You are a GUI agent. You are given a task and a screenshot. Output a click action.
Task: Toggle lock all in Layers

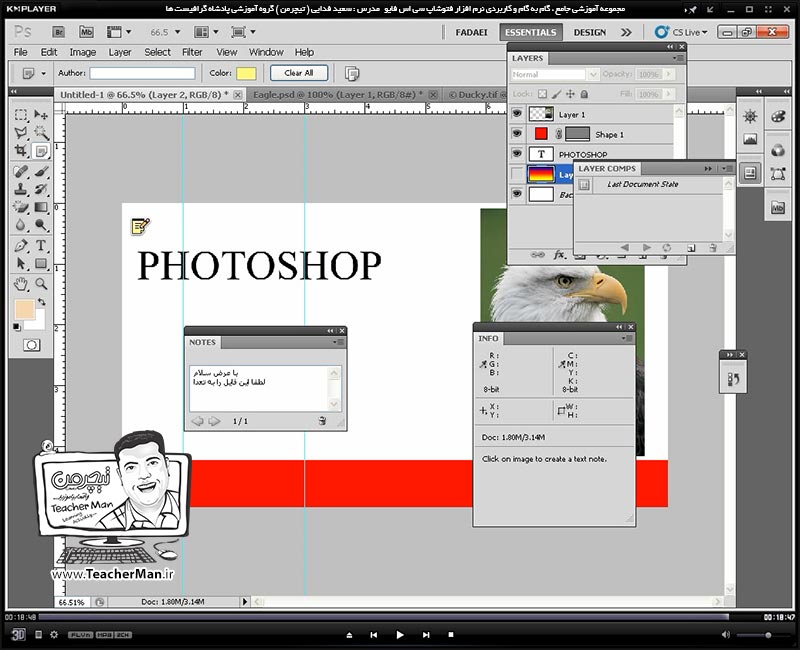[x=585, y=94]
